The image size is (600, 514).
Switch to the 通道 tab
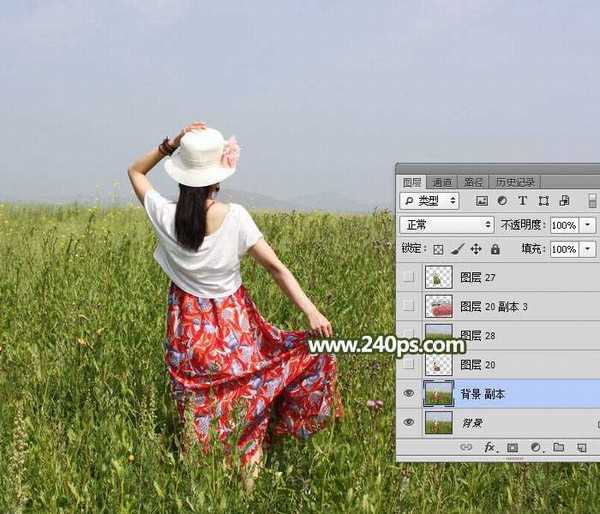pyautogui.click(x=440, y=182)
